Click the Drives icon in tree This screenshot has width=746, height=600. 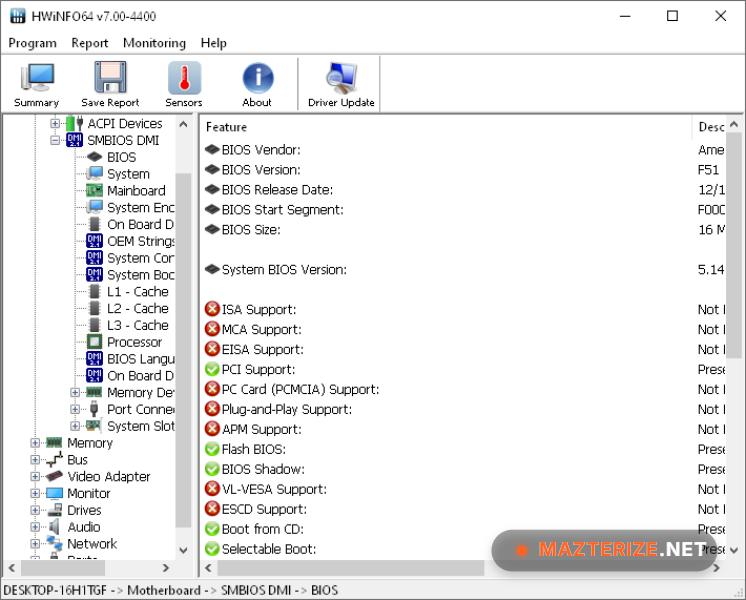(54, 510)
